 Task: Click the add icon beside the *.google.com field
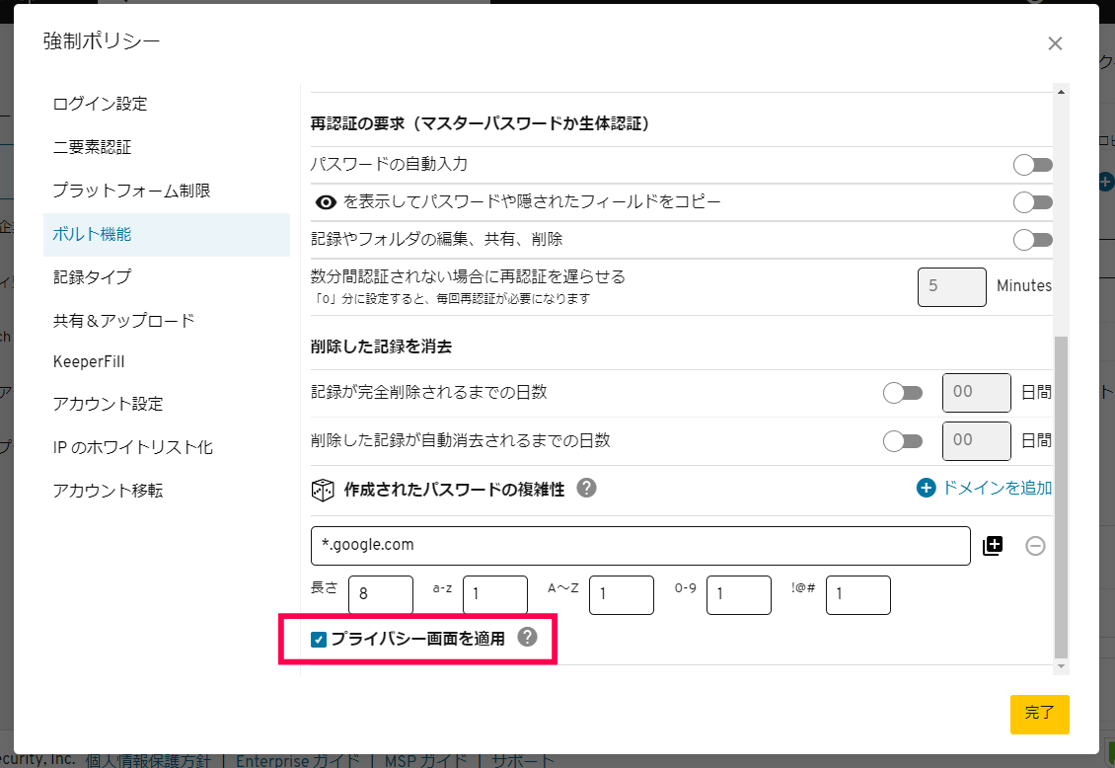click(991, 545)
